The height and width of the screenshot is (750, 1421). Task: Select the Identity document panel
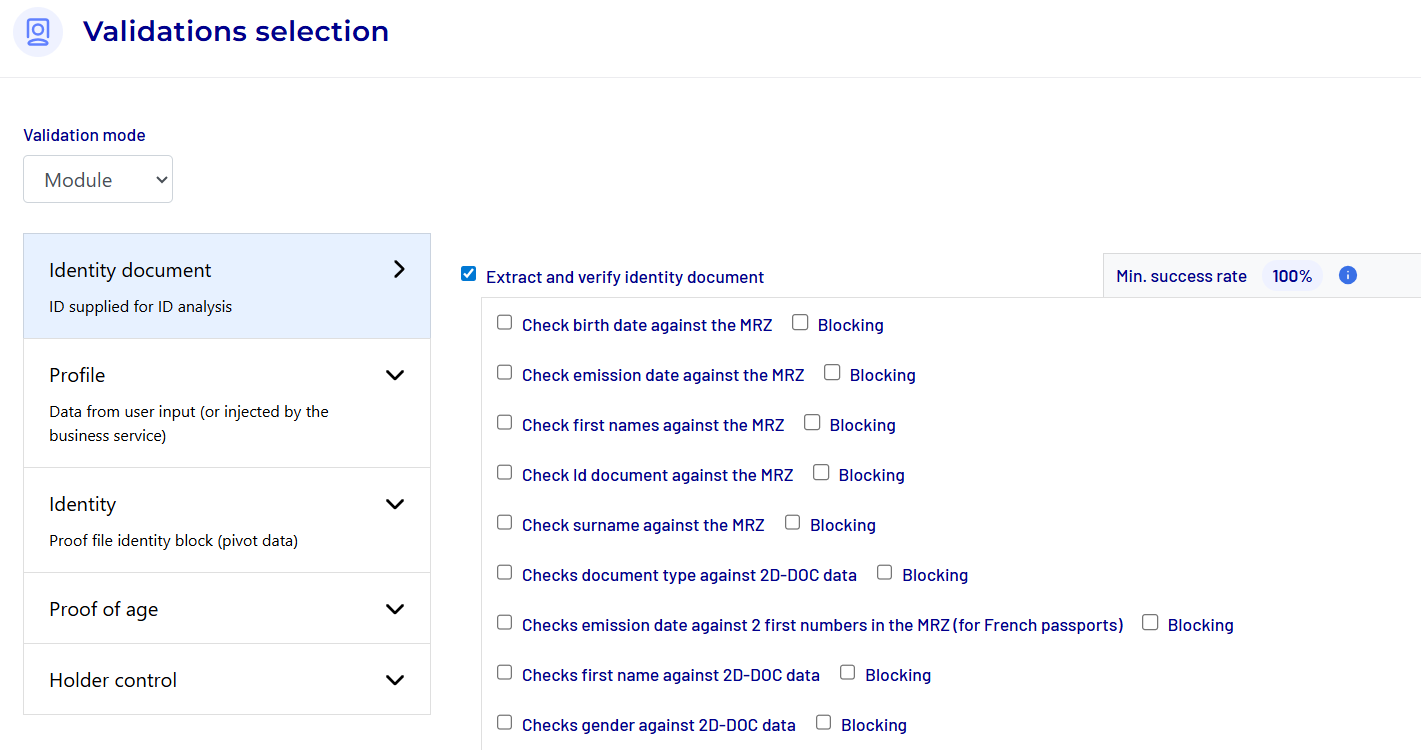(227, 286)
